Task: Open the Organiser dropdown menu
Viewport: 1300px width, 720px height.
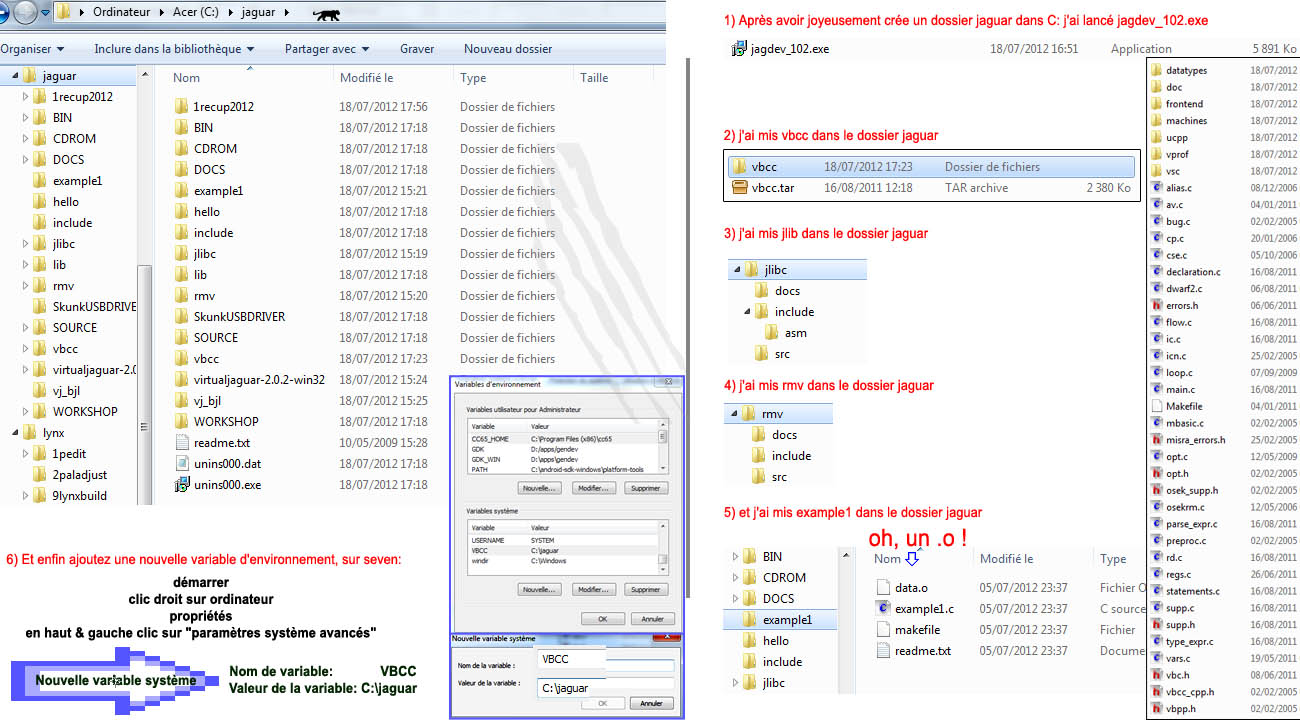Action: [32, 49]
